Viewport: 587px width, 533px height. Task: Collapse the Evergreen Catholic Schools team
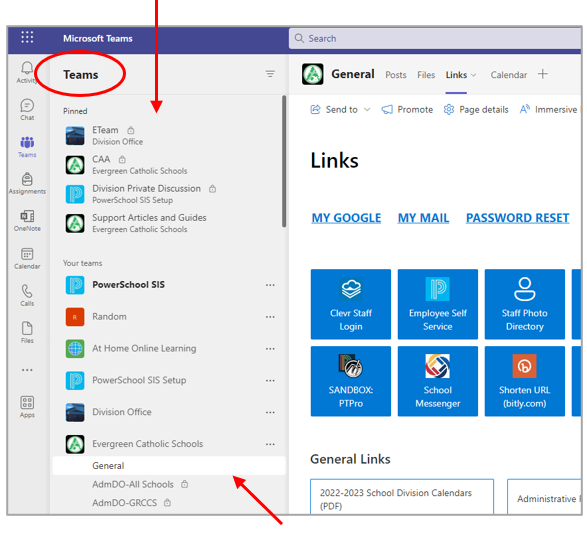pos(147,444)
